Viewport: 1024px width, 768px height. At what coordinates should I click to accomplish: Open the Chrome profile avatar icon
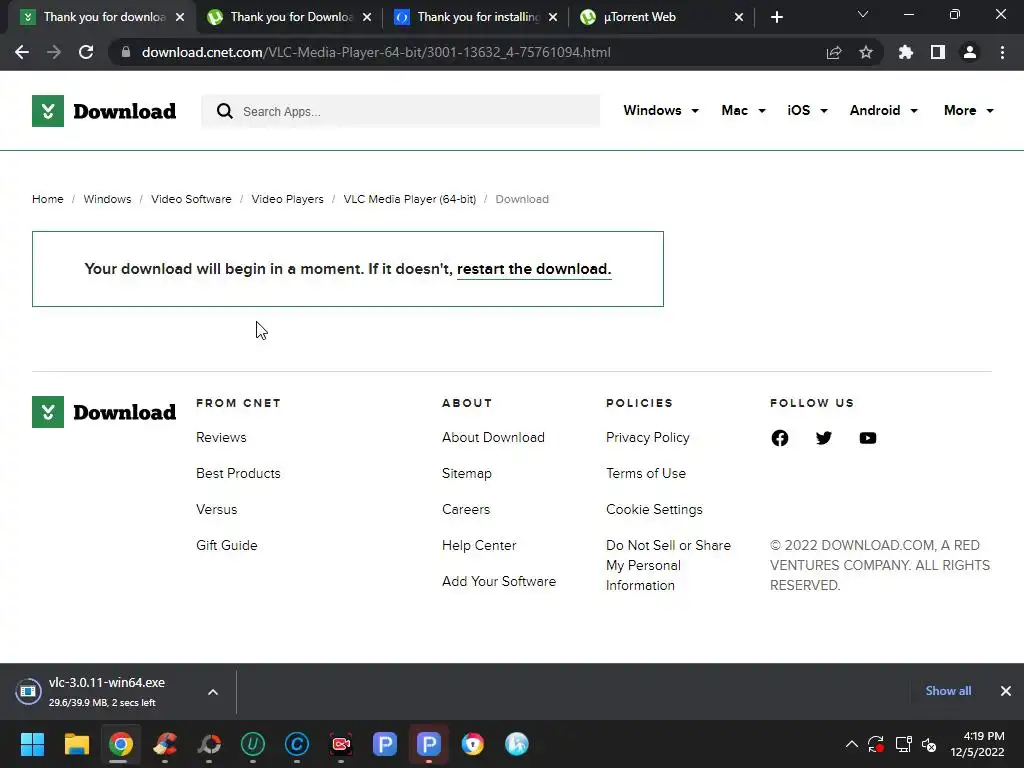coord(970,52)
